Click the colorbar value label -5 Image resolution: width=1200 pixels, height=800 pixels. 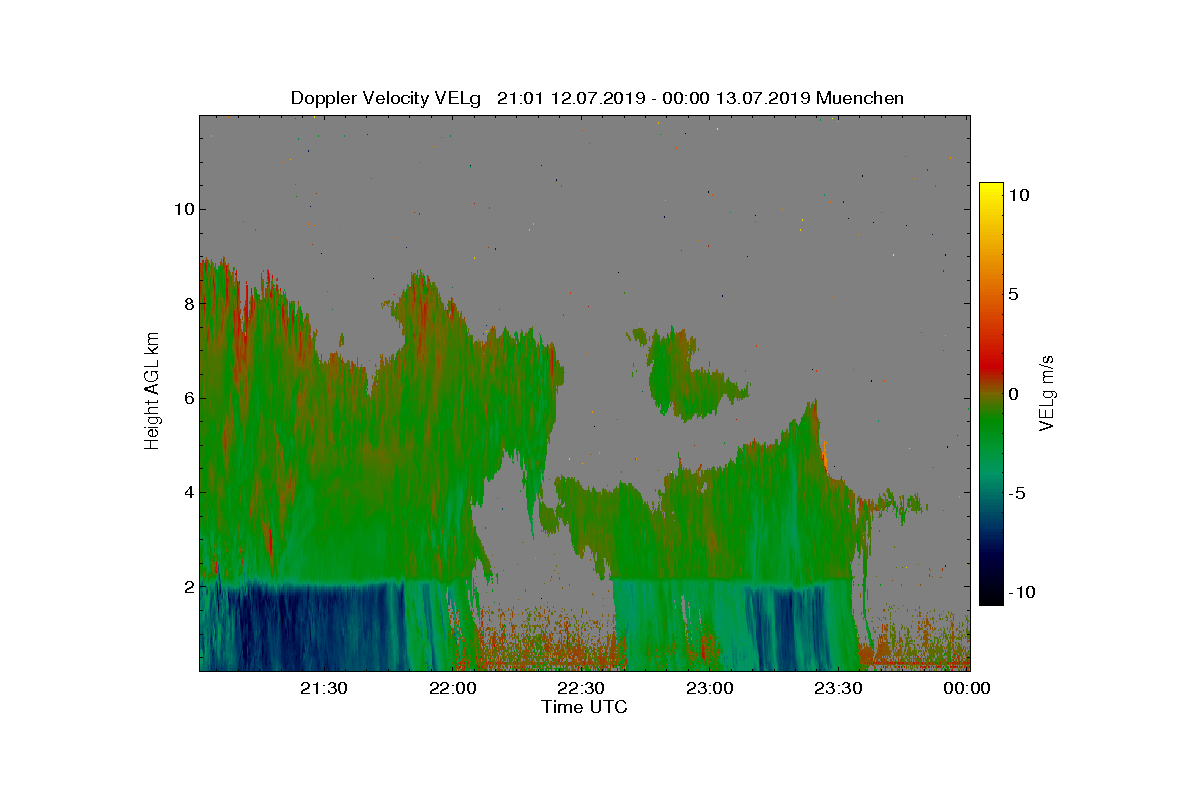point(1017,493)
